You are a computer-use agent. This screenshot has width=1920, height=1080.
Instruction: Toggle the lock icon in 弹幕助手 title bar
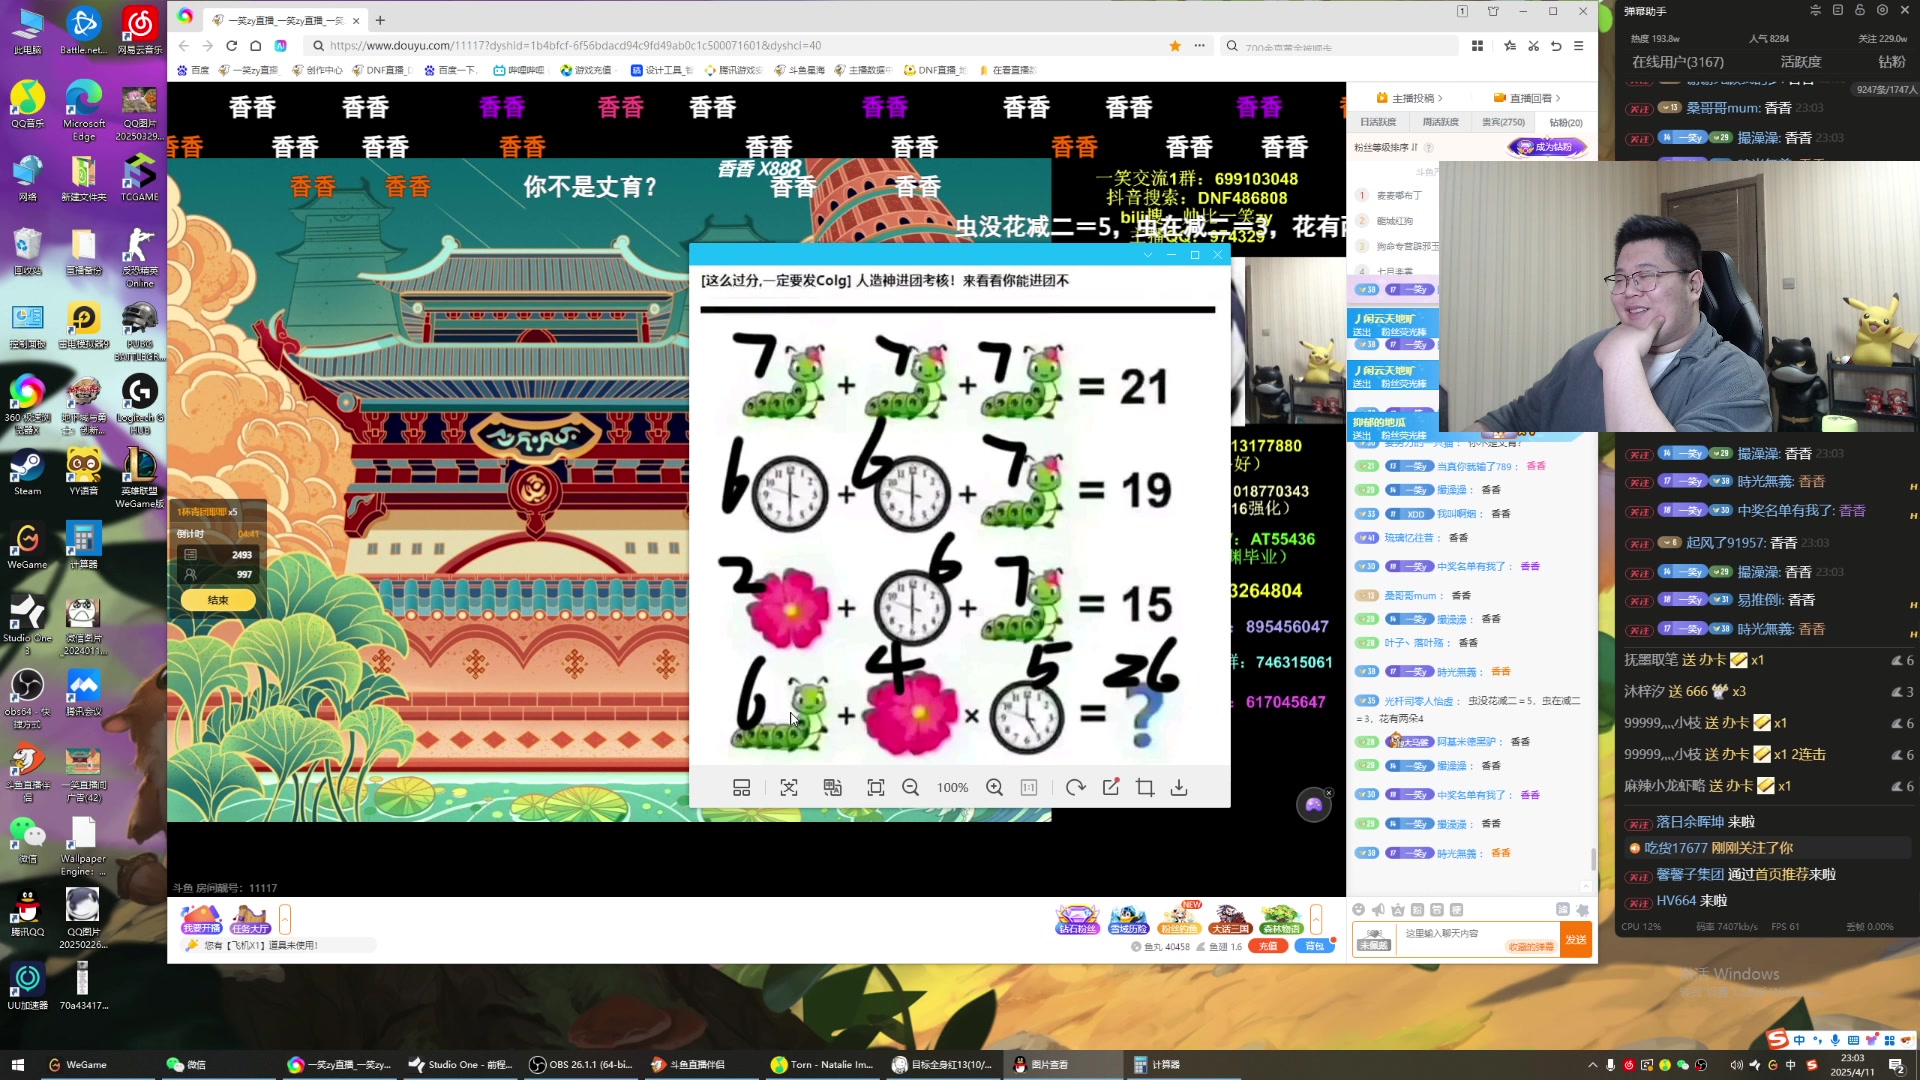(x=1860, y=10)
